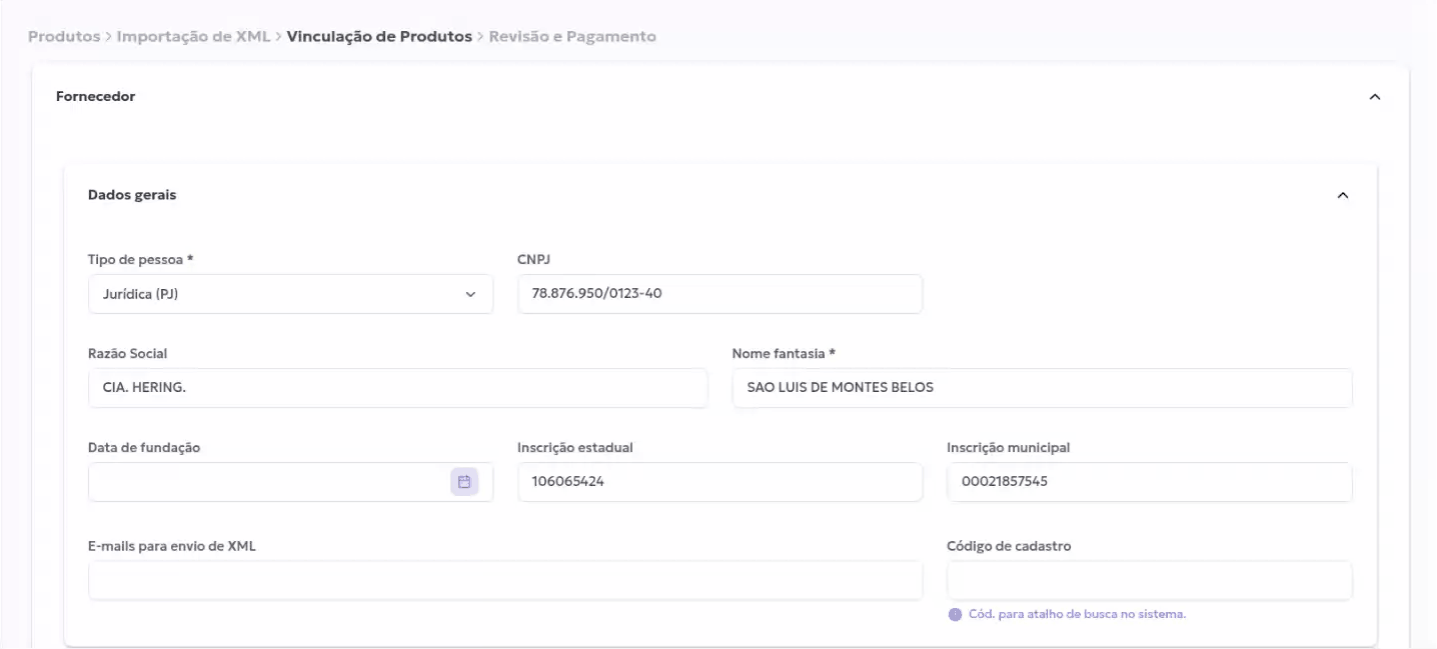
Task: Click the Inscrição municipal input box
Action: [x=1148, y=482]
